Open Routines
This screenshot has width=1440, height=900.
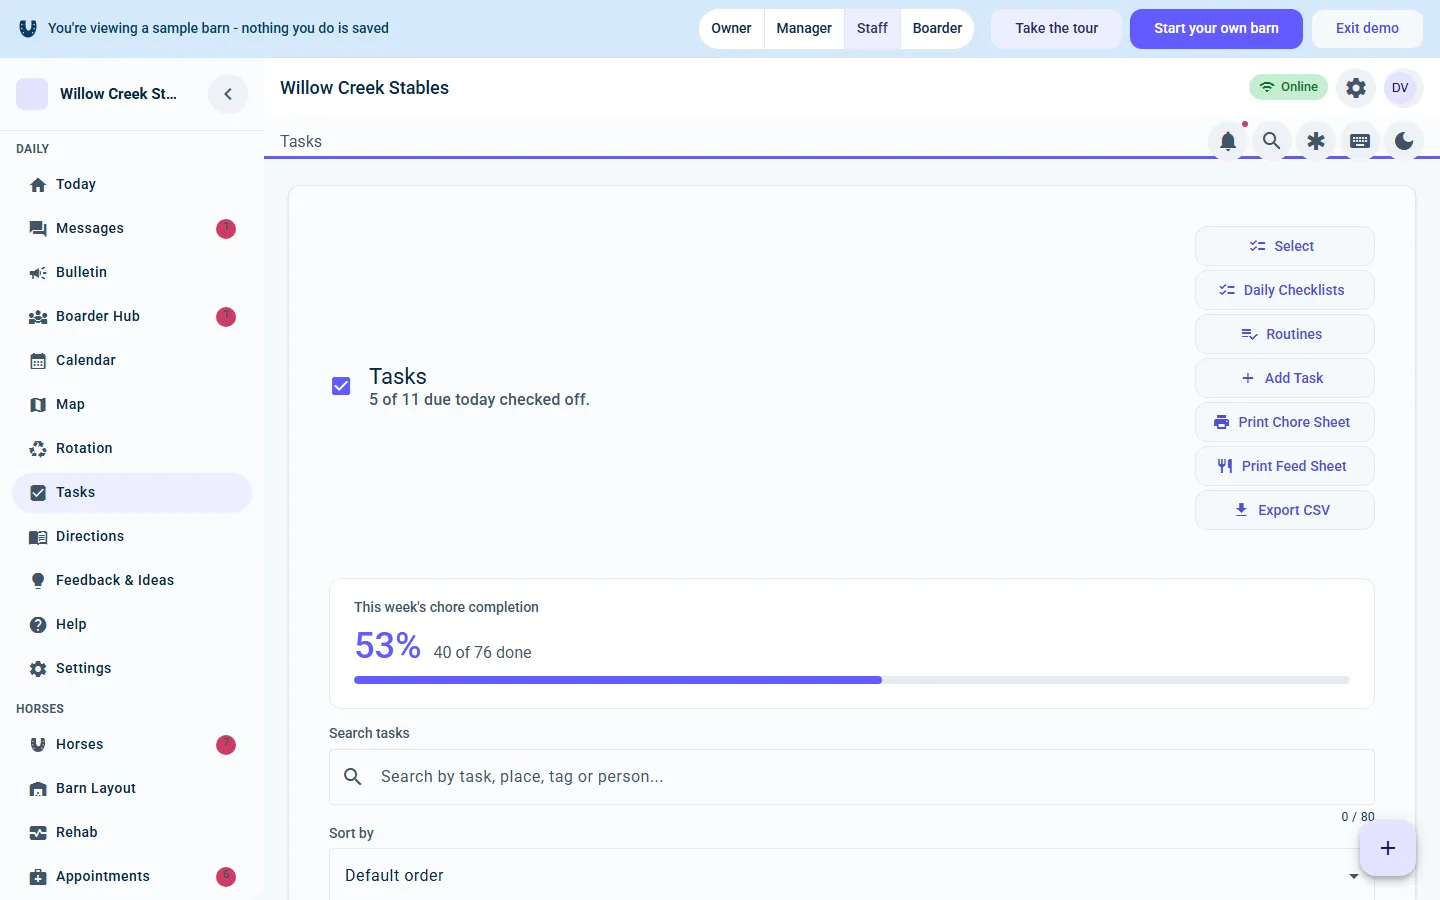1284,334
